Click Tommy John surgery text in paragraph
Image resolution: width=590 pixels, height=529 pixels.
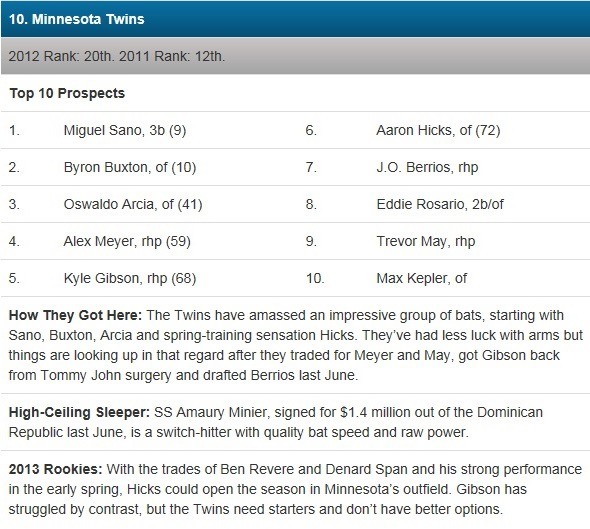(106, 375)
